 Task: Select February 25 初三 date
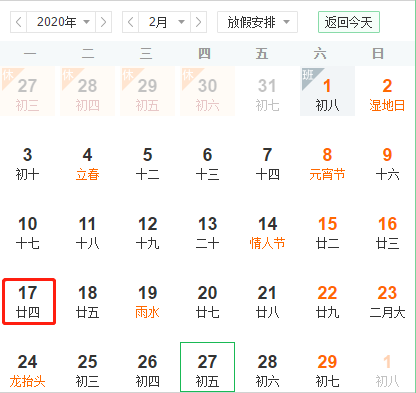point(87,371)
